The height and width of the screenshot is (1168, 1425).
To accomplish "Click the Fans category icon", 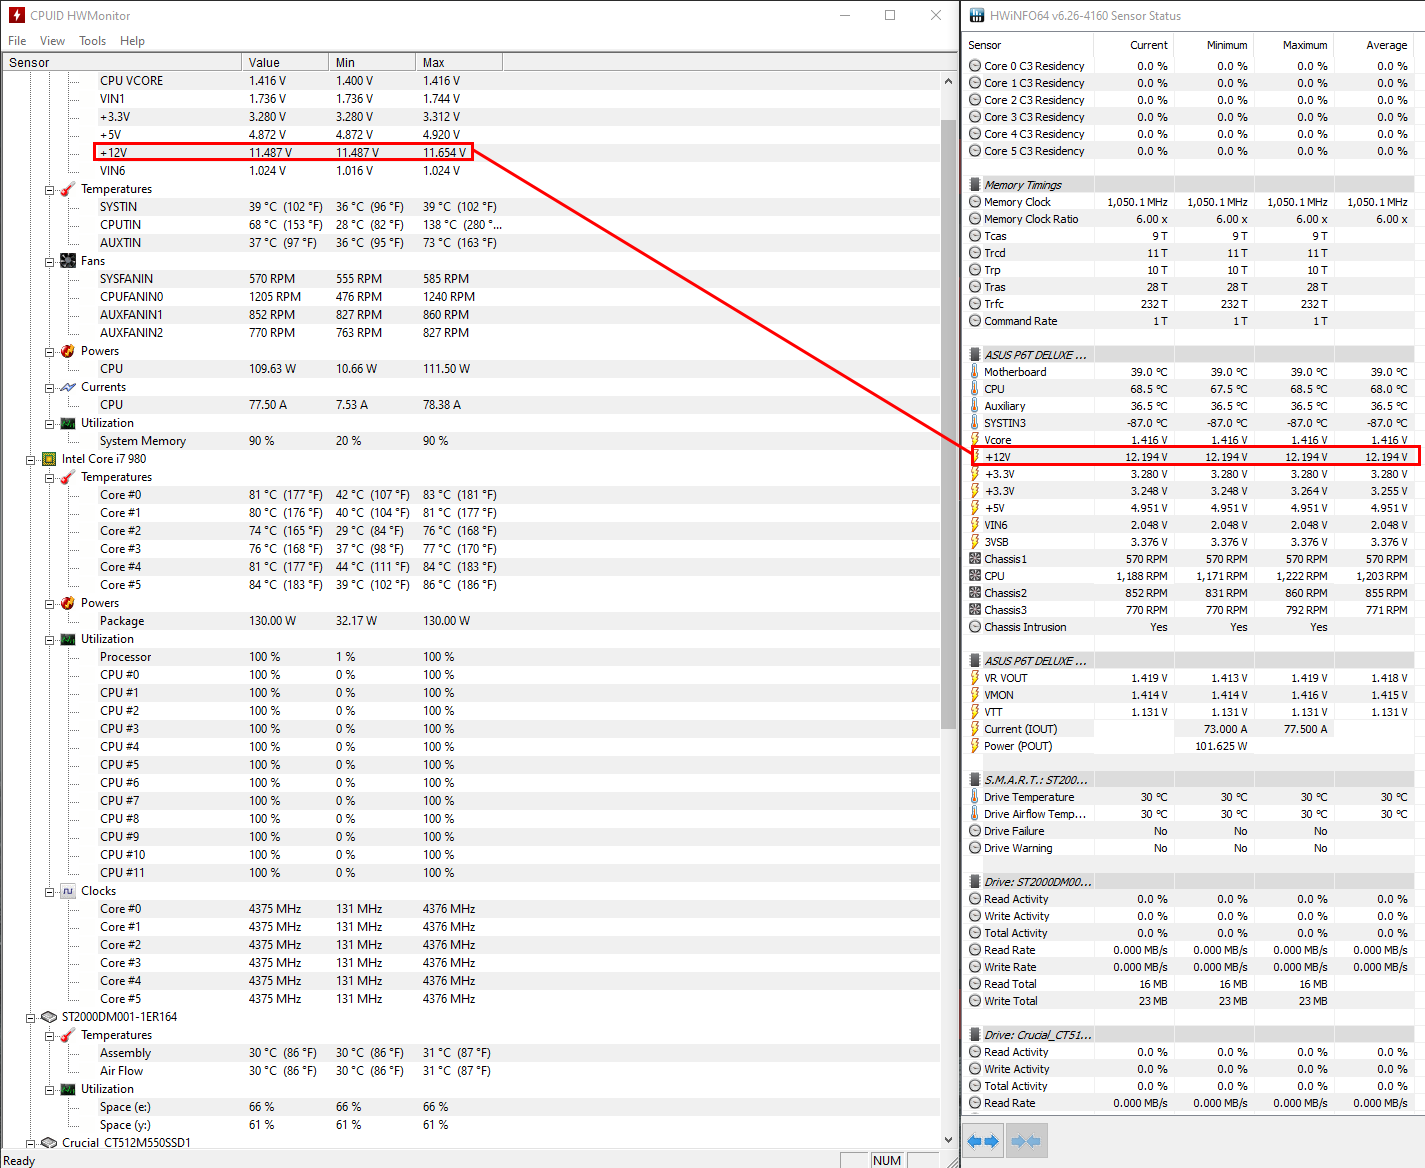I will [x=68, y=261].
